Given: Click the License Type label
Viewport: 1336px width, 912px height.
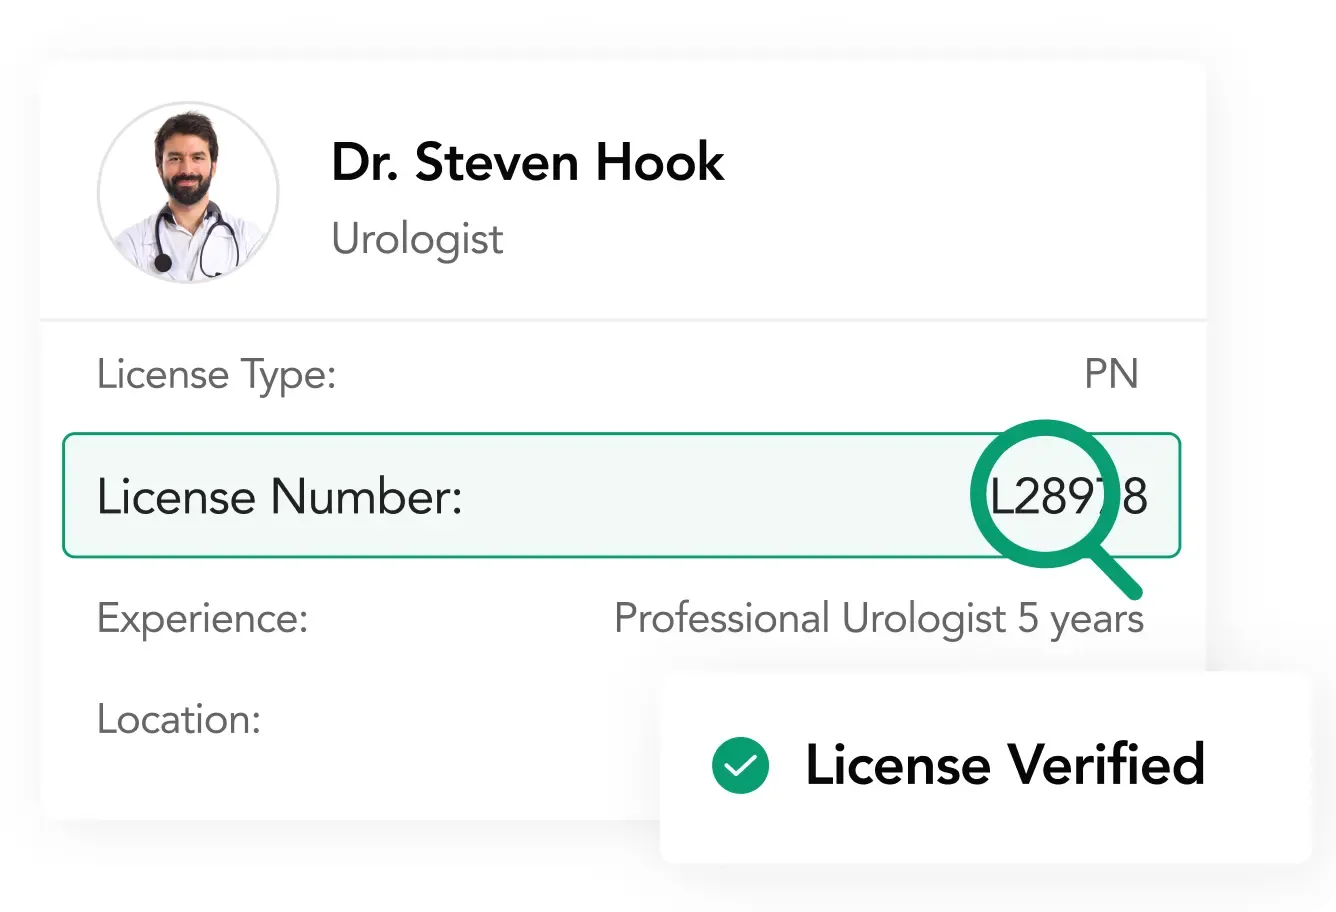Looking at the screenshot, I should [216, 375].
